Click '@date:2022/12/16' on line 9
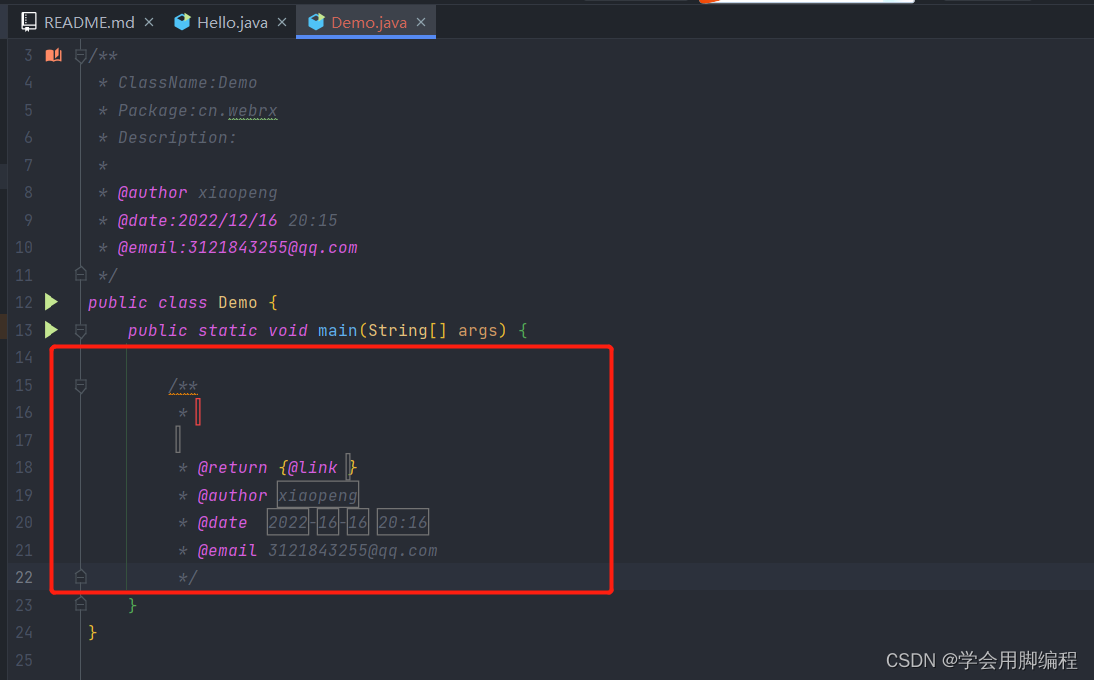 click(197, 220)
